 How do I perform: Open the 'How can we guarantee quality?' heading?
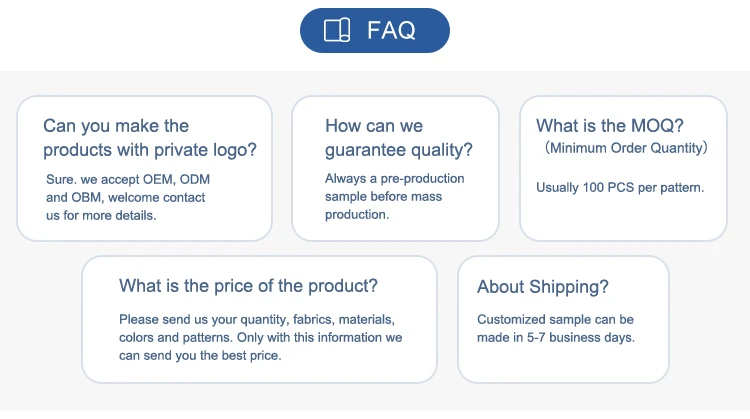[398, 138]
